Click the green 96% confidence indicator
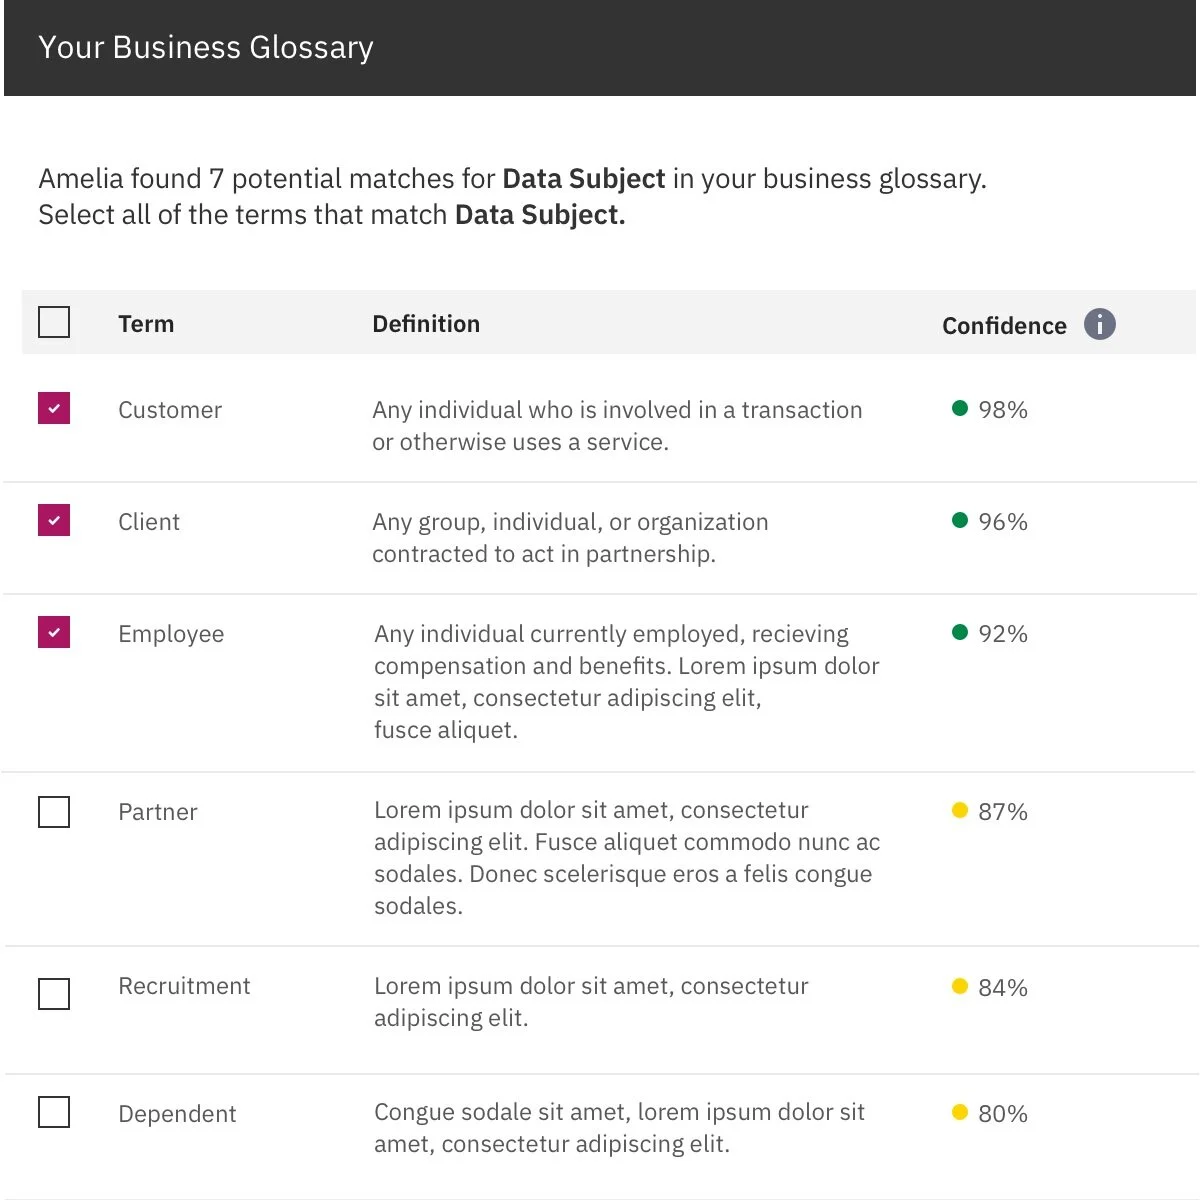Screen dimensions: 1200x1200 point(960,520)
